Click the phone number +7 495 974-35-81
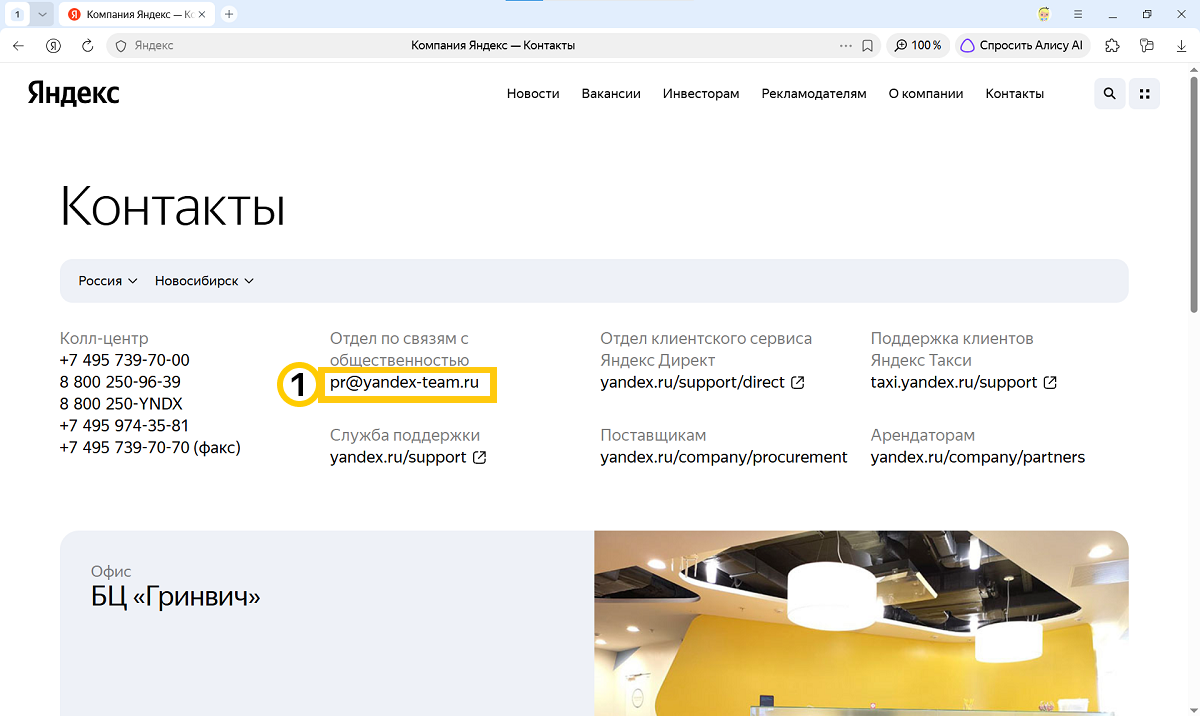 125,425
